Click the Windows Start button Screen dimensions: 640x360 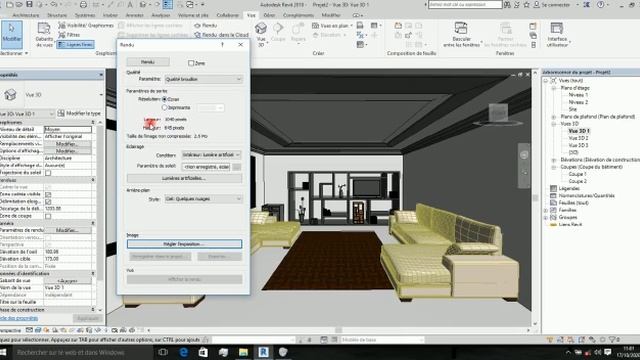(x=4, y=352)
